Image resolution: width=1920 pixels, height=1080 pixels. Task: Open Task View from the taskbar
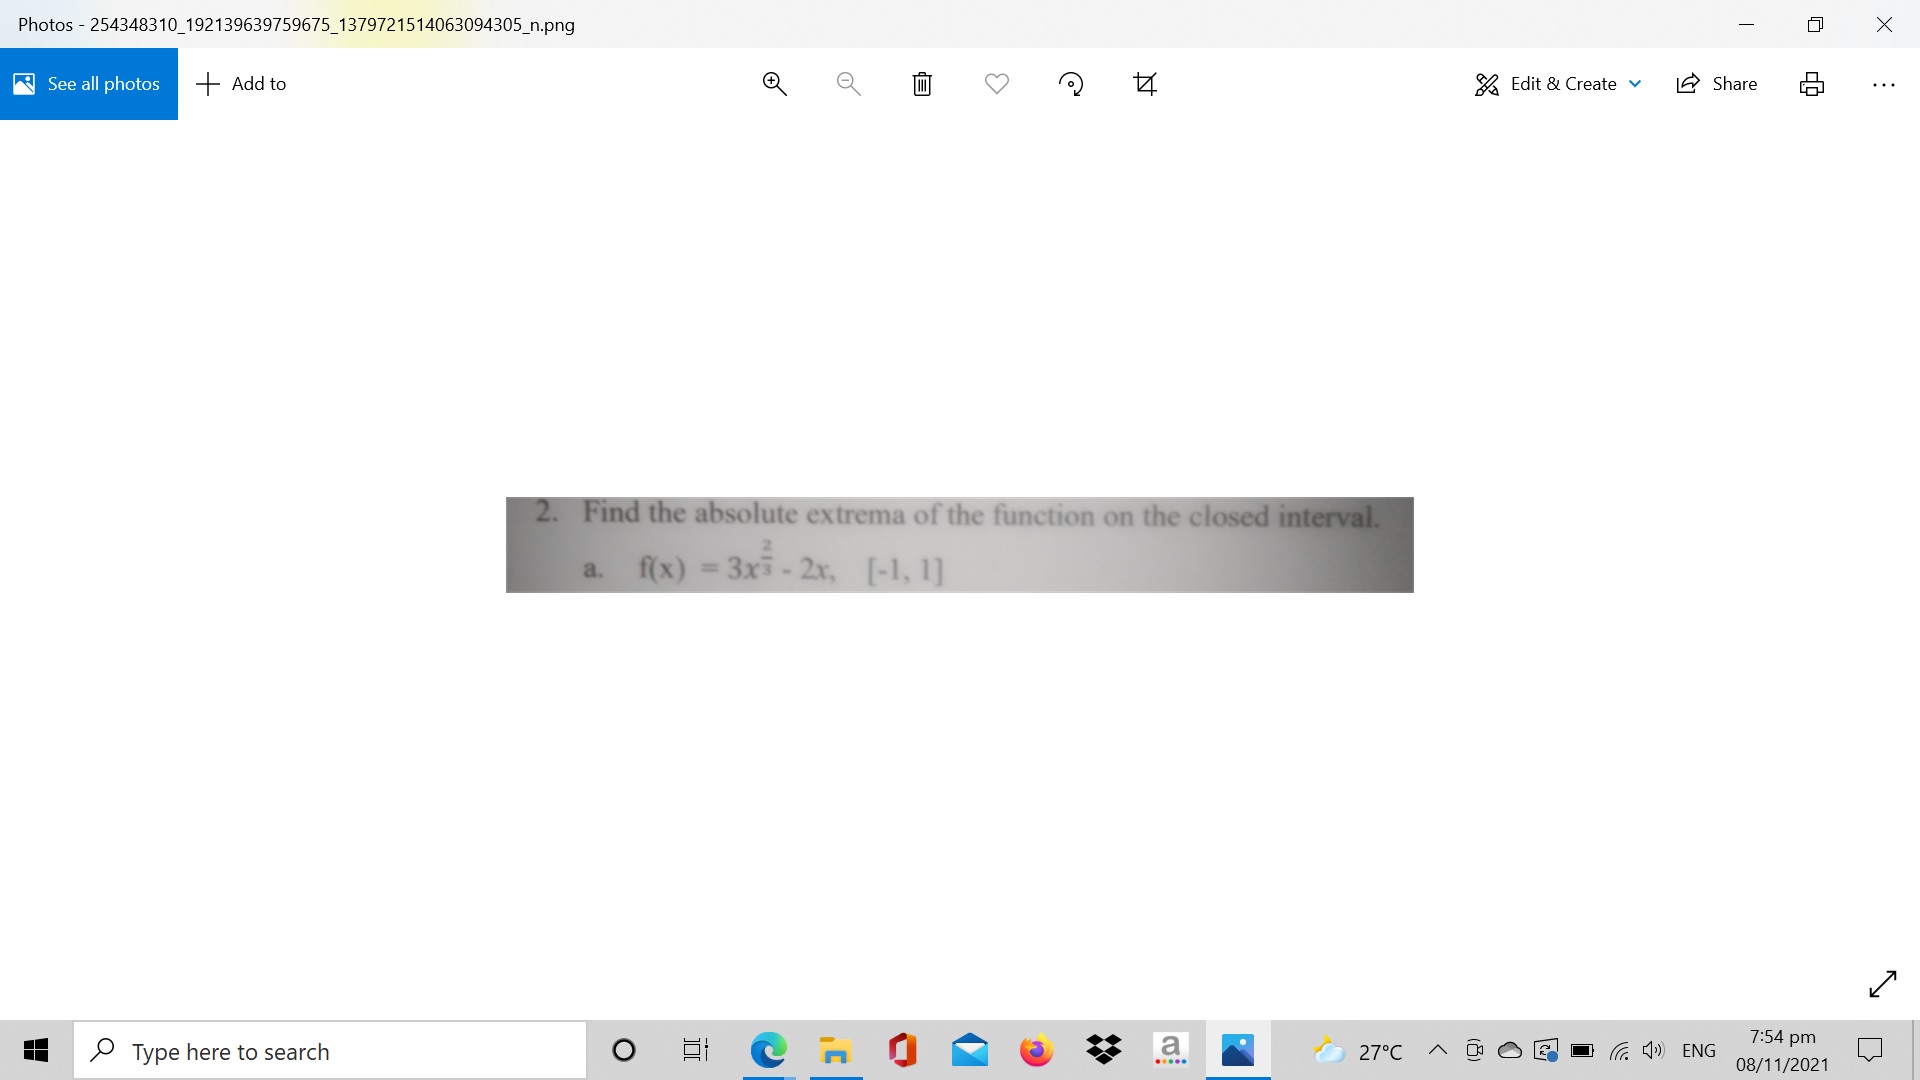pyautogui.click(x=694, y=1050)
